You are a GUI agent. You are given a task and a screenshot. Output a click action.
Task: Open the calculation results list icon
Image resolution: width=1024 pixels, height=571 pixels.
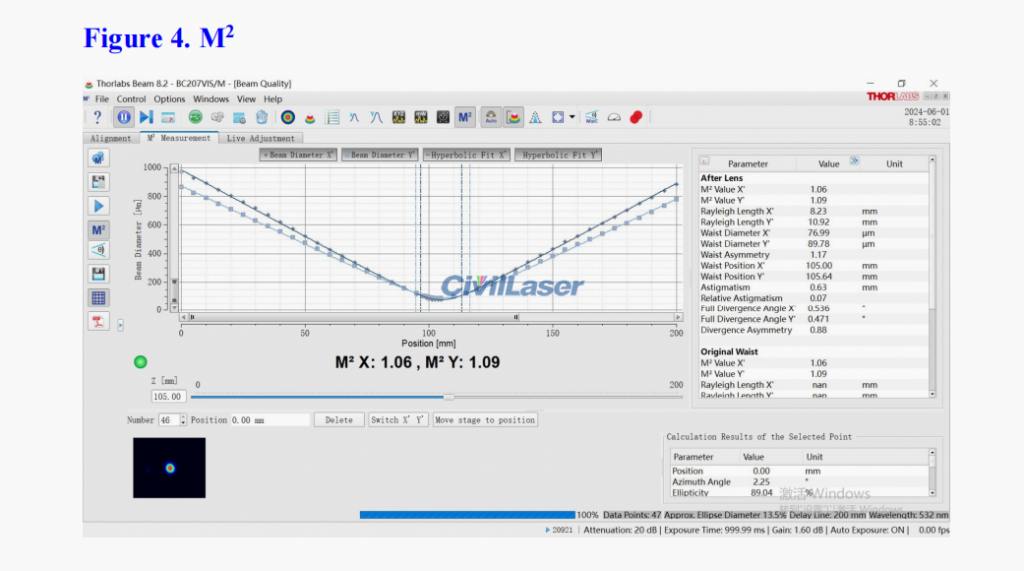click(332, 117)
